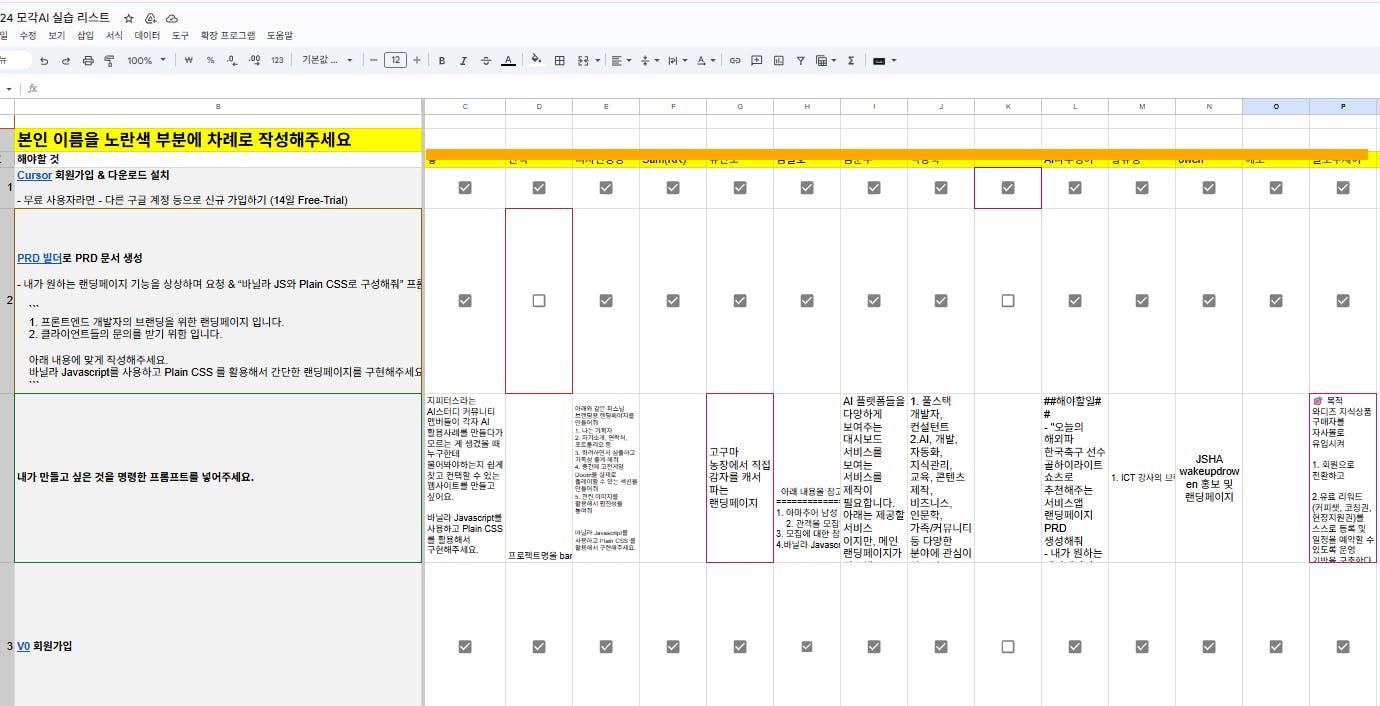Open the PRD 빌더 hyperlink

[x=39, y=258]
